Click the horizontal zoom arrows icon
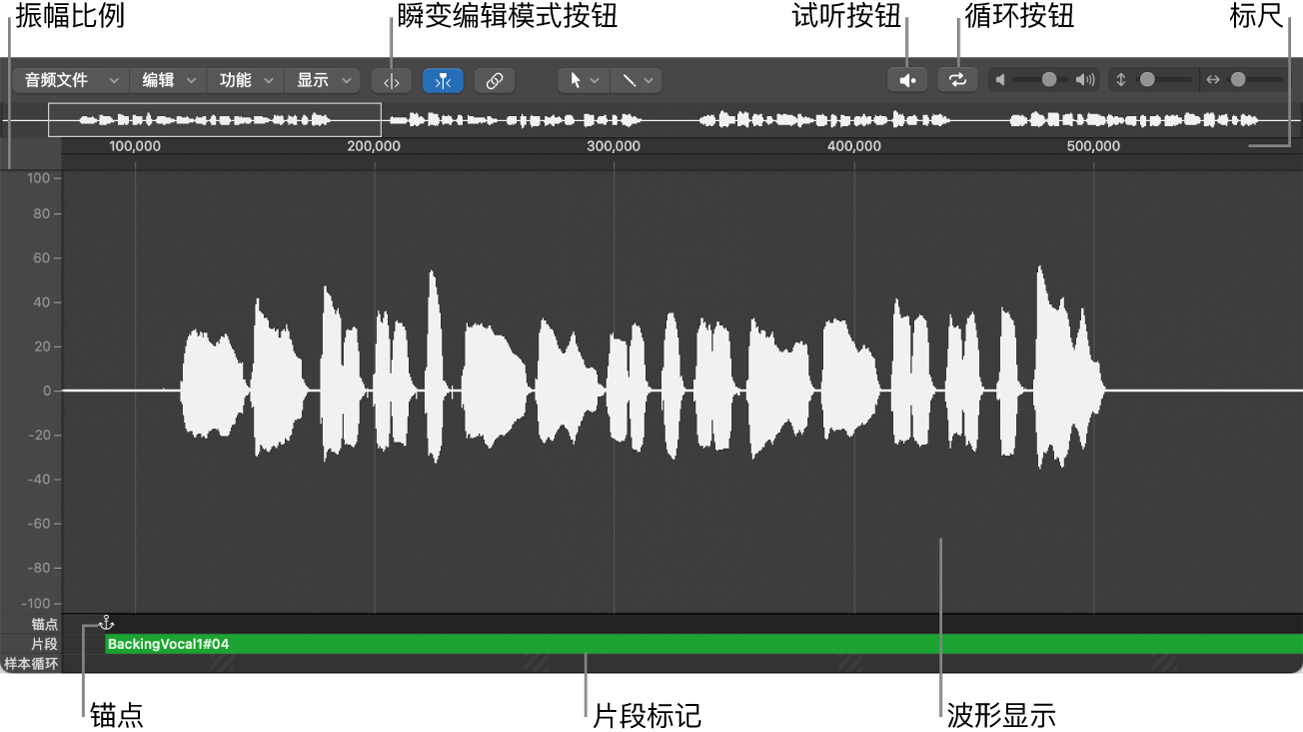 click(x=1211, y=79)
